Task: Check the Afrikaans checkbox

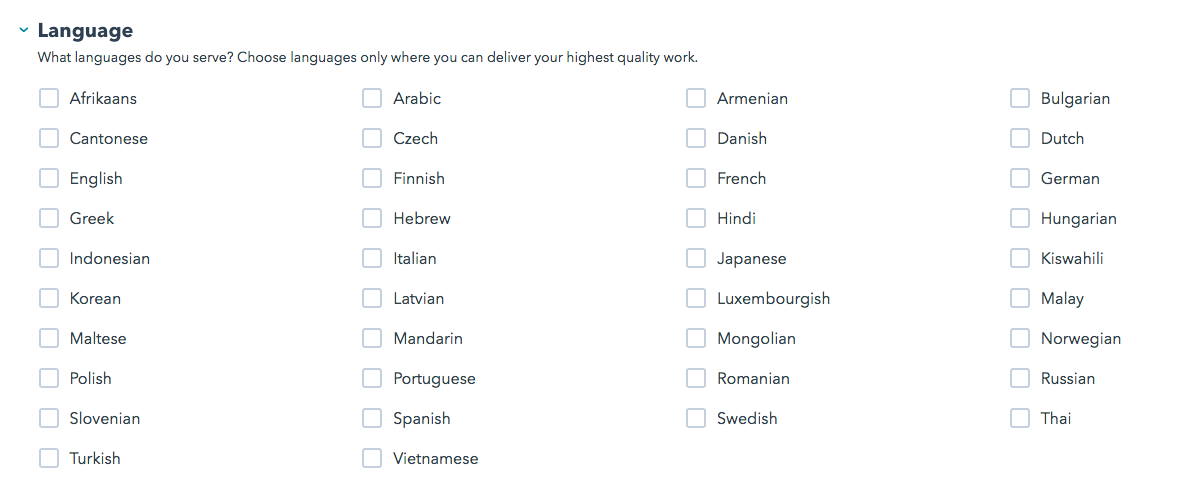Action: [49, 98]
